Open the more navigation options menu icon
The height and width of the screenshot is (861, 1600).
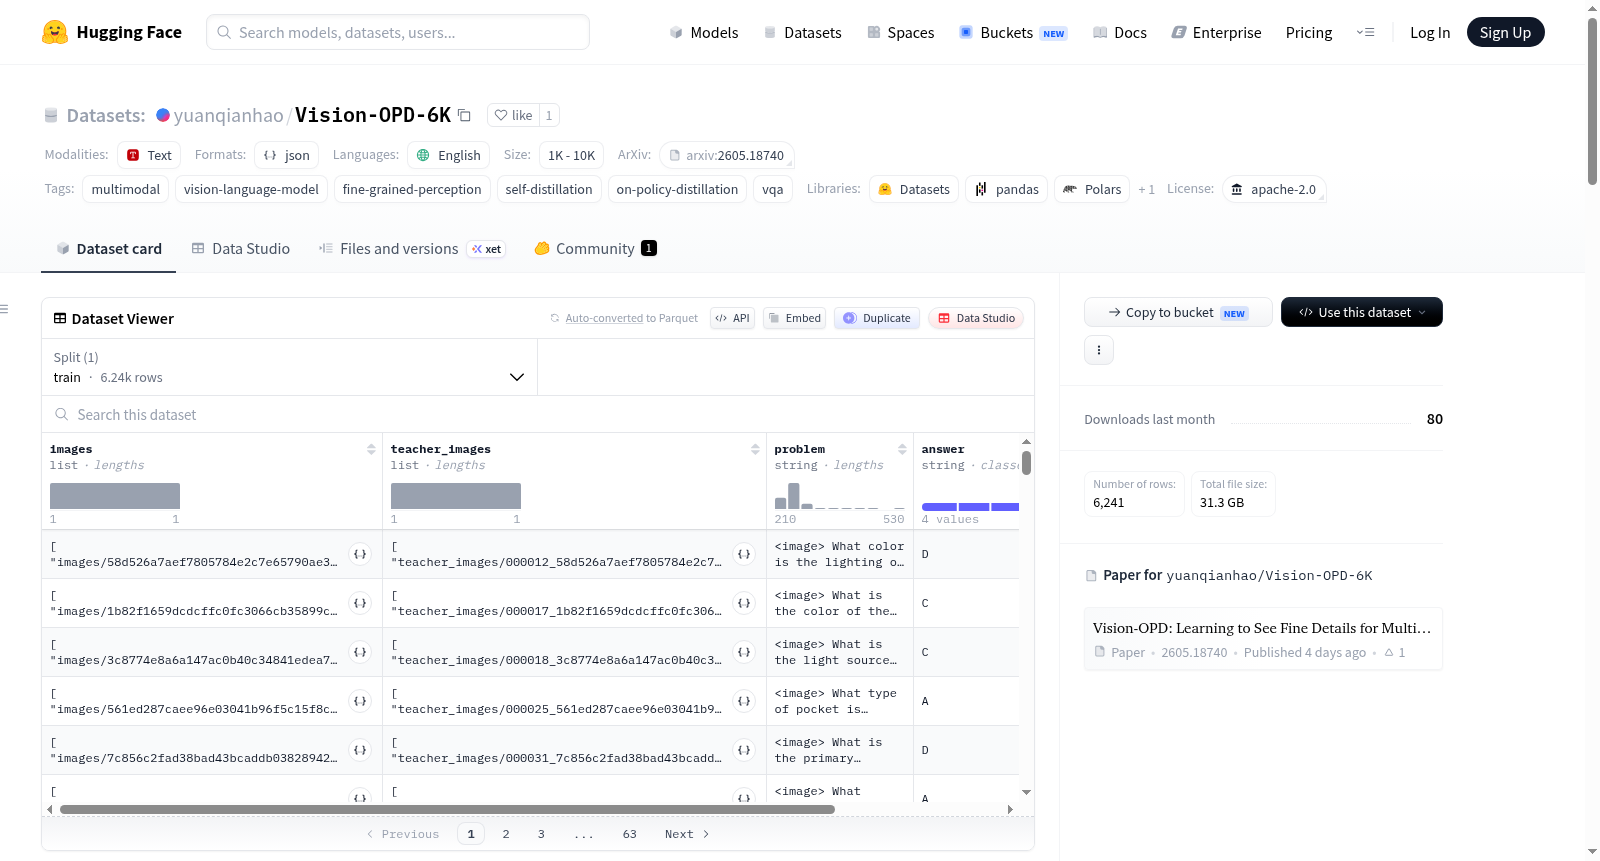point(1365,32)
